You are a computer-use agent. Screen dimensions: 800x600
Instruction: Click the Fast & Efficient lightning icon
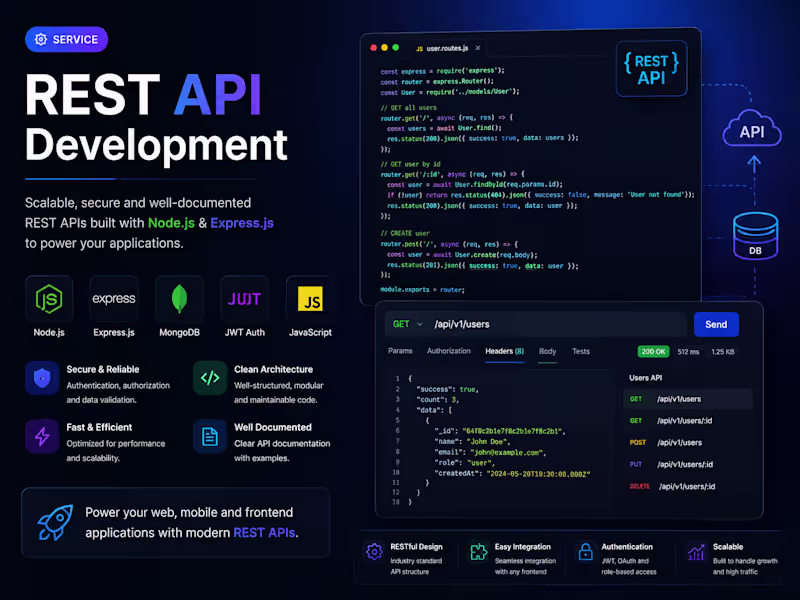click(42, 436)
